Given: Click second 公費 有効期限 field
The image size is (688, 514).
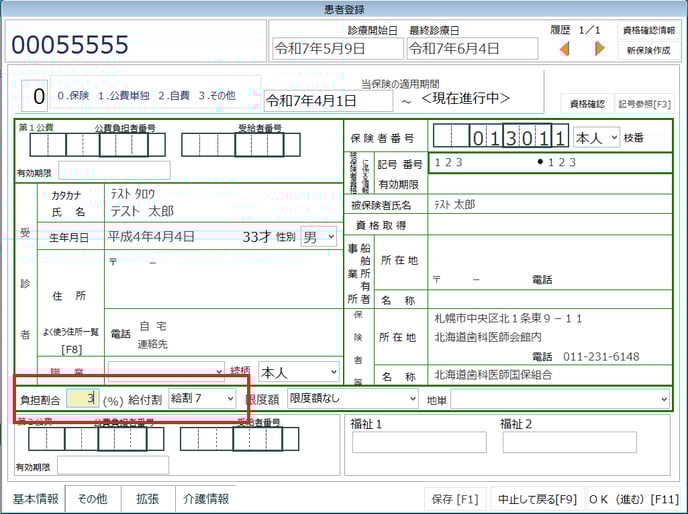Looking at the screenshot, I should (x=113, y=465).
